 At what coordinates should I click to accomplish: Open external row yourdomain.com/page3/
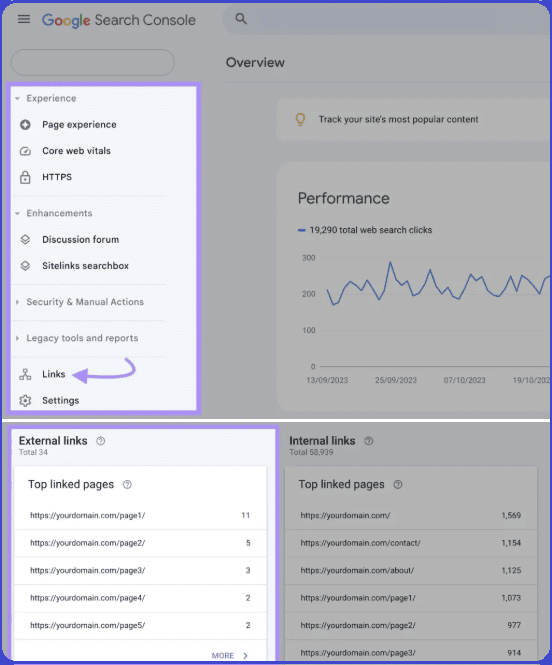(x=140, y=571)
